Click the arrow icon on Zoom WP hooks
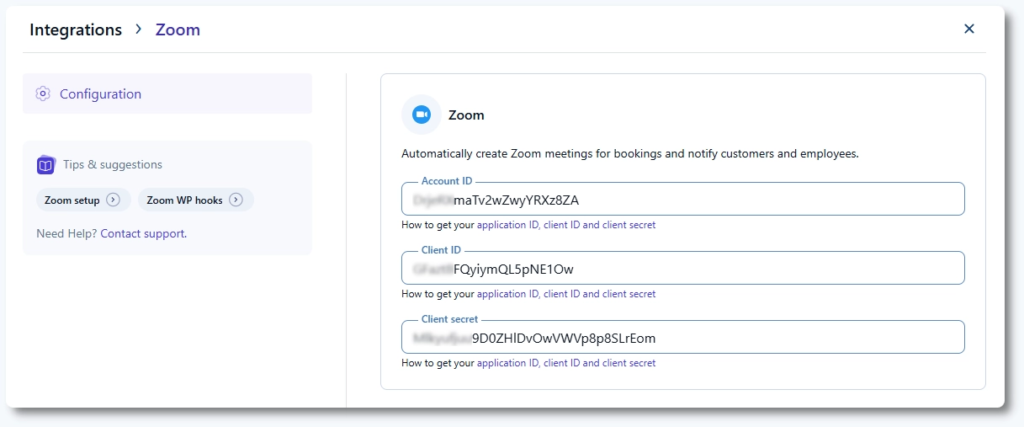This screenshot has height=427, width=1024. pyautogui.click(x=236, y=200)
